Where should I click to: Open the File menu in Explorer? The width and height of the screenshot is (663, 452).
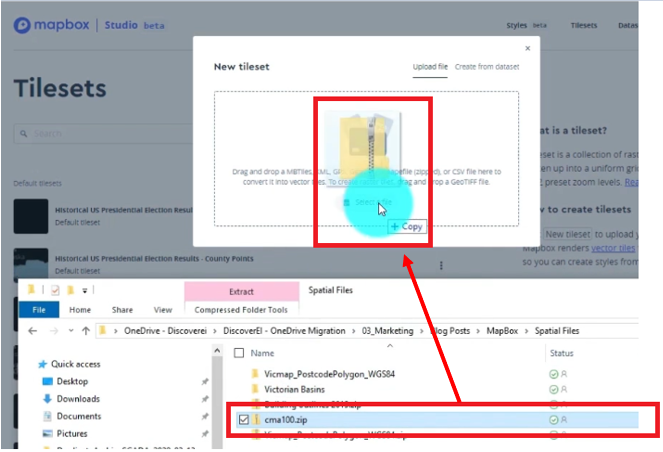click(39, 310)
